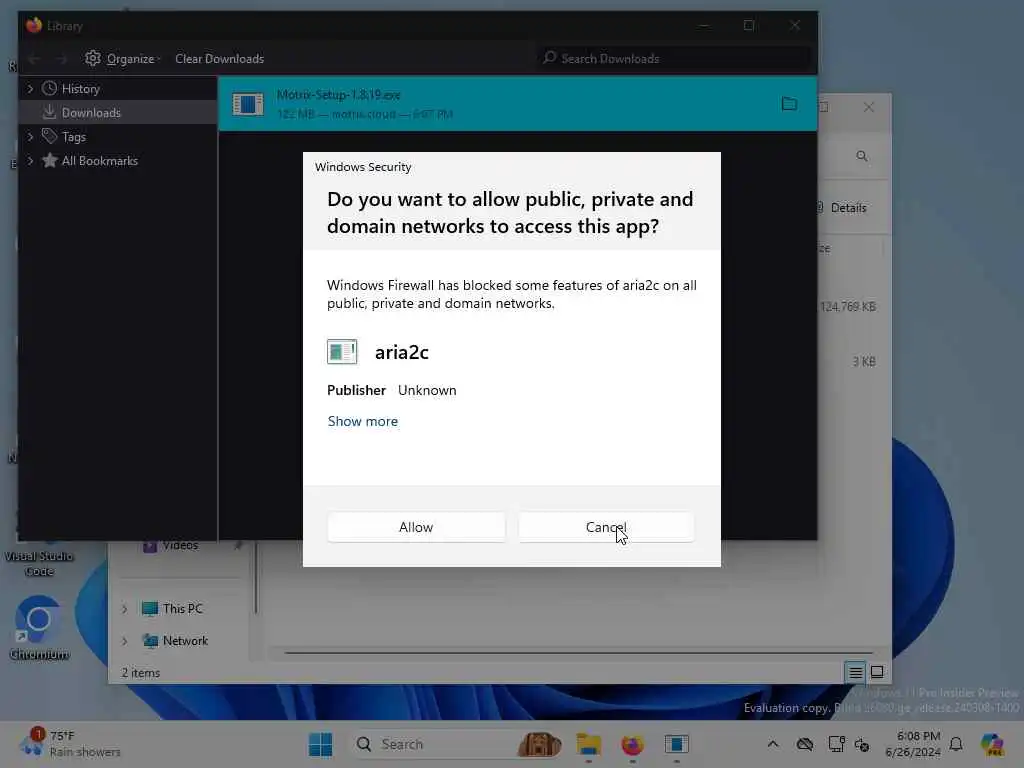Click the All Bookmarks star icon in Library sidebar
Image resolution: width=1024 pixels, height=768 pixels.
pos(49,160)
